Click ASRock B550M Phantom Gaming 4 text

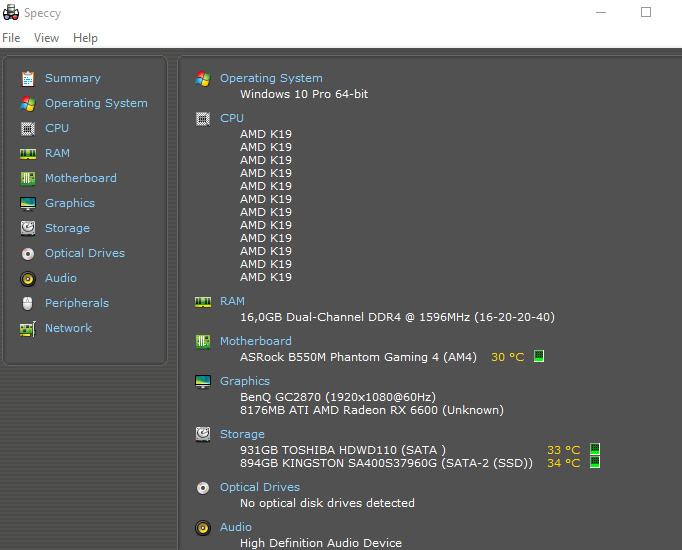pyautogui.click(x=358, y=357)
